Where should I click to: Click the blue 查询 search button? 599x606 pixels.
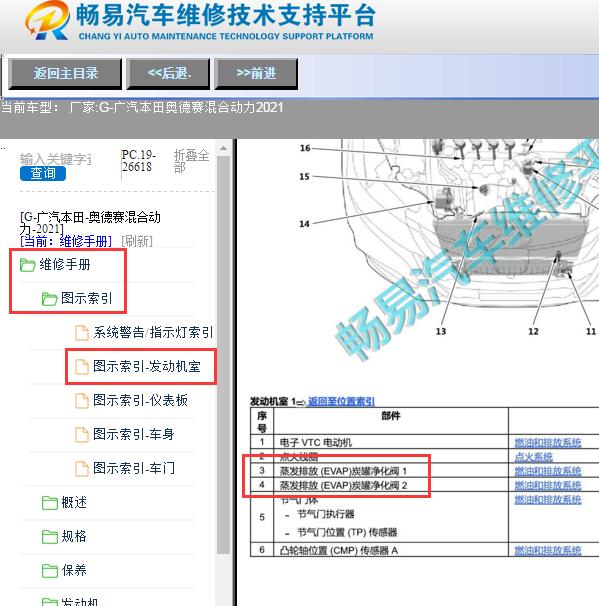43,173
